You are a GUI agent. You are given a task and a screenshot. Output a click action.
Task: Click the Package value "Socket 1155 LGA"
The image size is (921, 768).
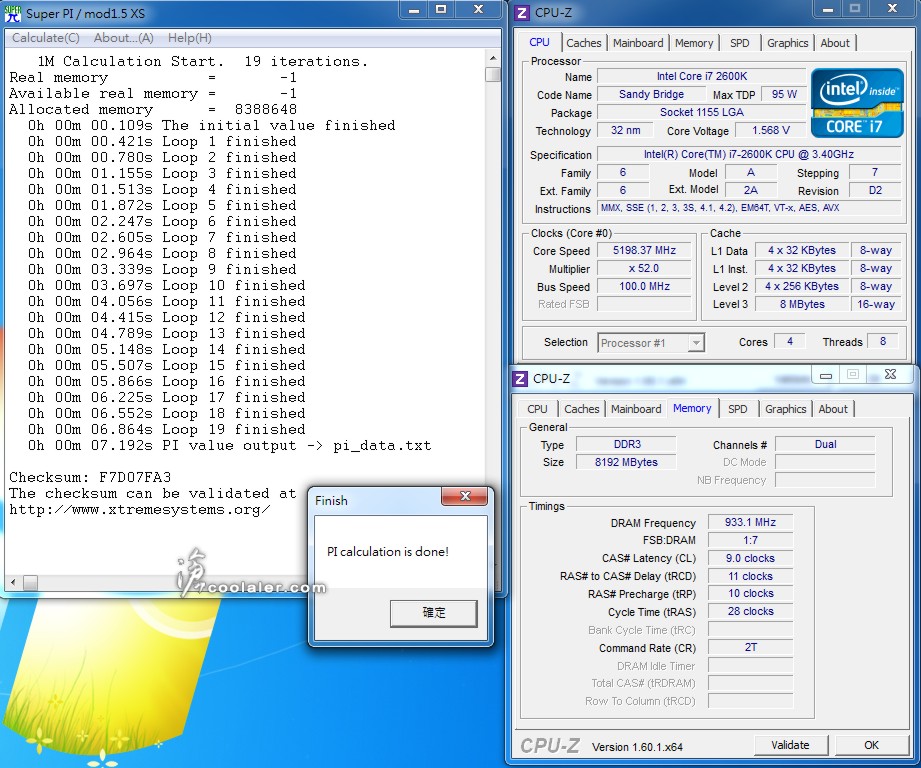[x=701, y=112]
